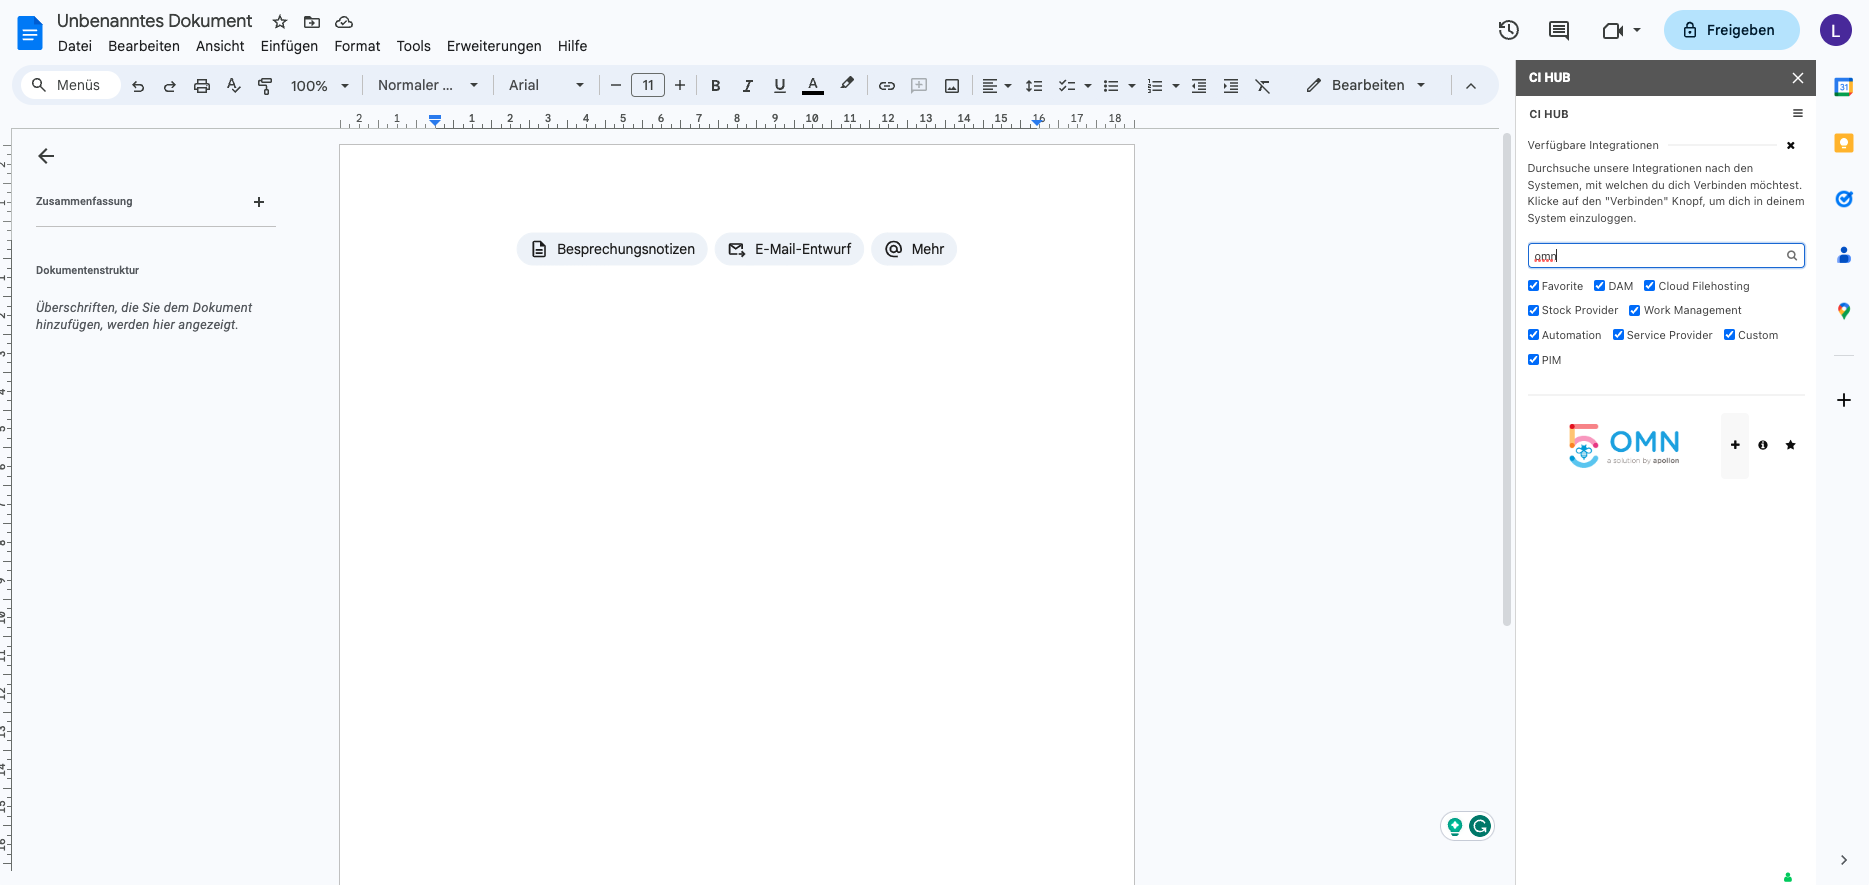
Task: Add a comment using toolbar icon
Action: point(919,86)
